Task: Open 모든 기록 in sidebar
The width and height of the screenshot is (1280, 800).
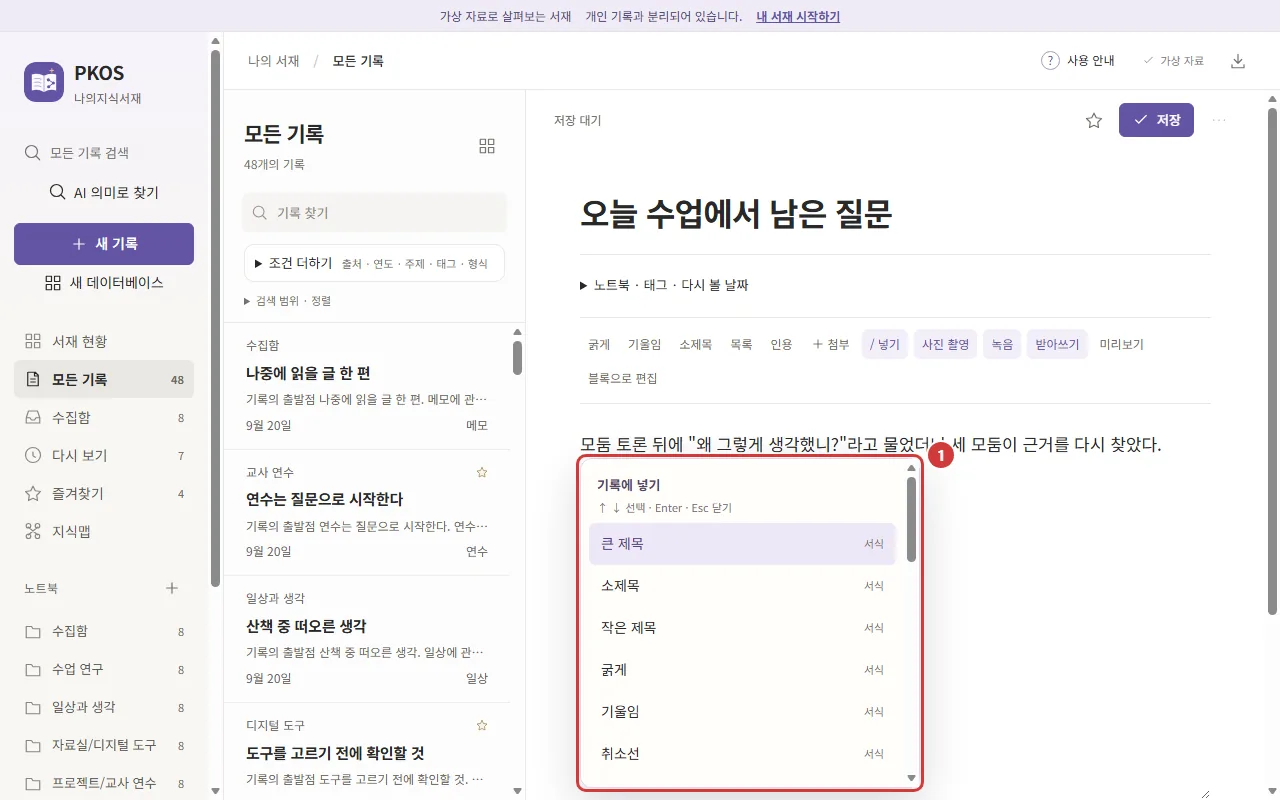Action: click(x=104, y=379)
